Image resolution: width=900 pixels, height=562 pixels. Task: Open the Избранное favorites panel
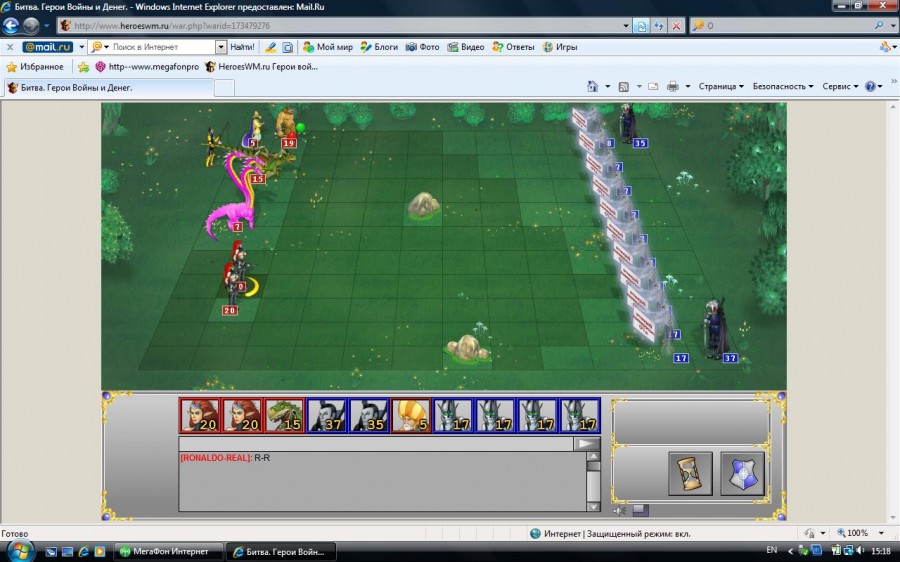35,67
